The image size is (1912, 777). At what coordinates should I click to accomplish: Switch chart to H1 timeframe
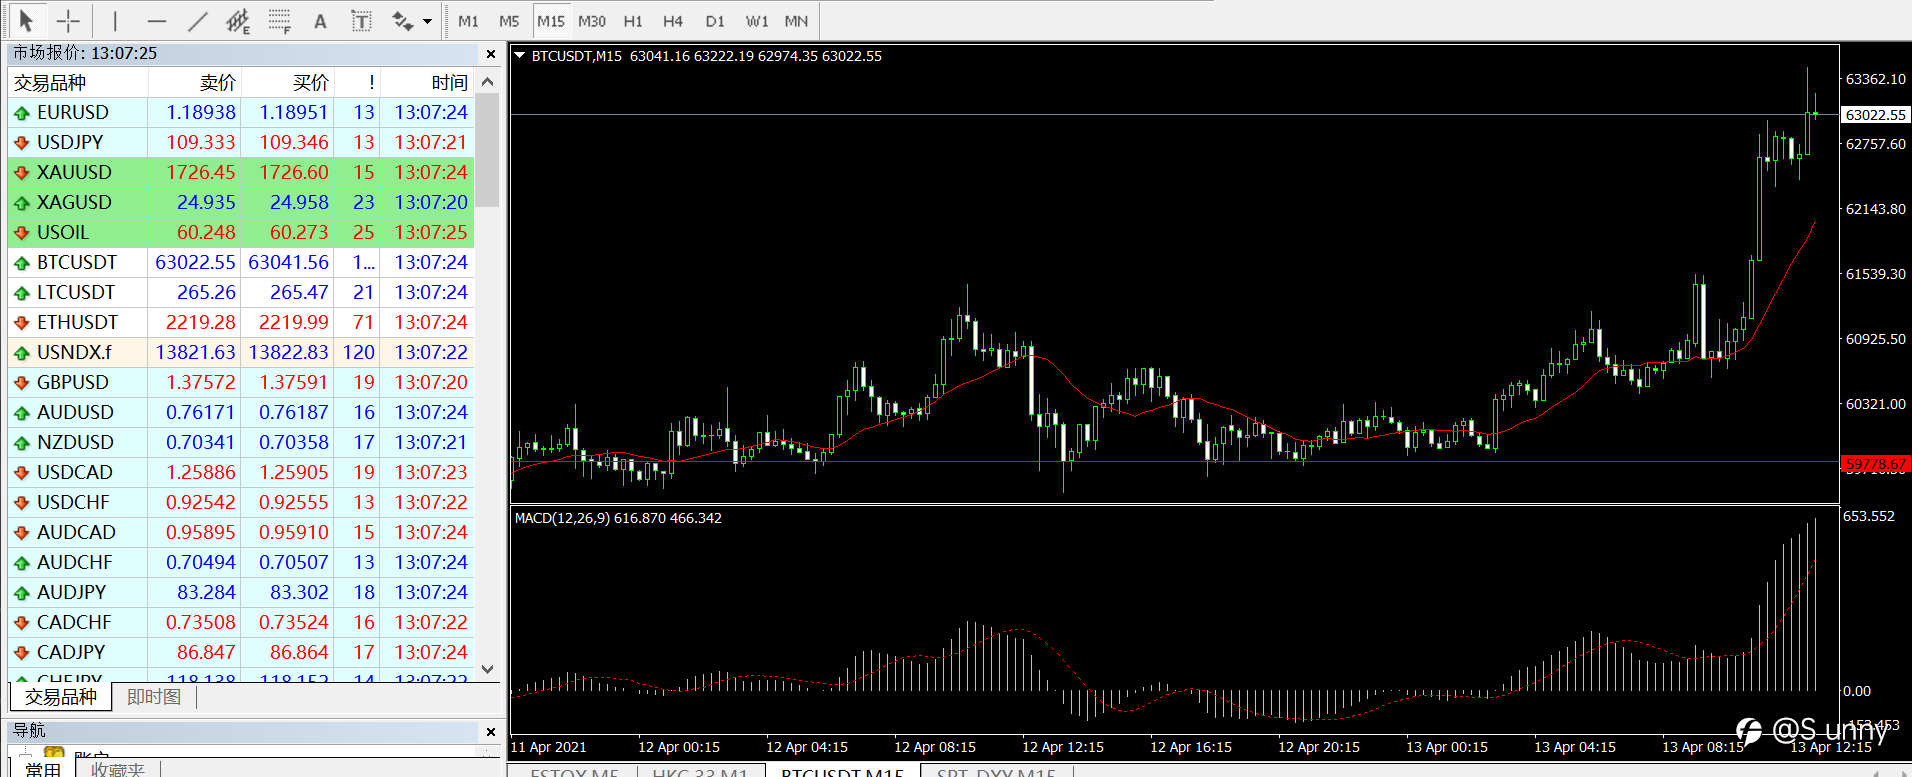[x=633, y=21]
